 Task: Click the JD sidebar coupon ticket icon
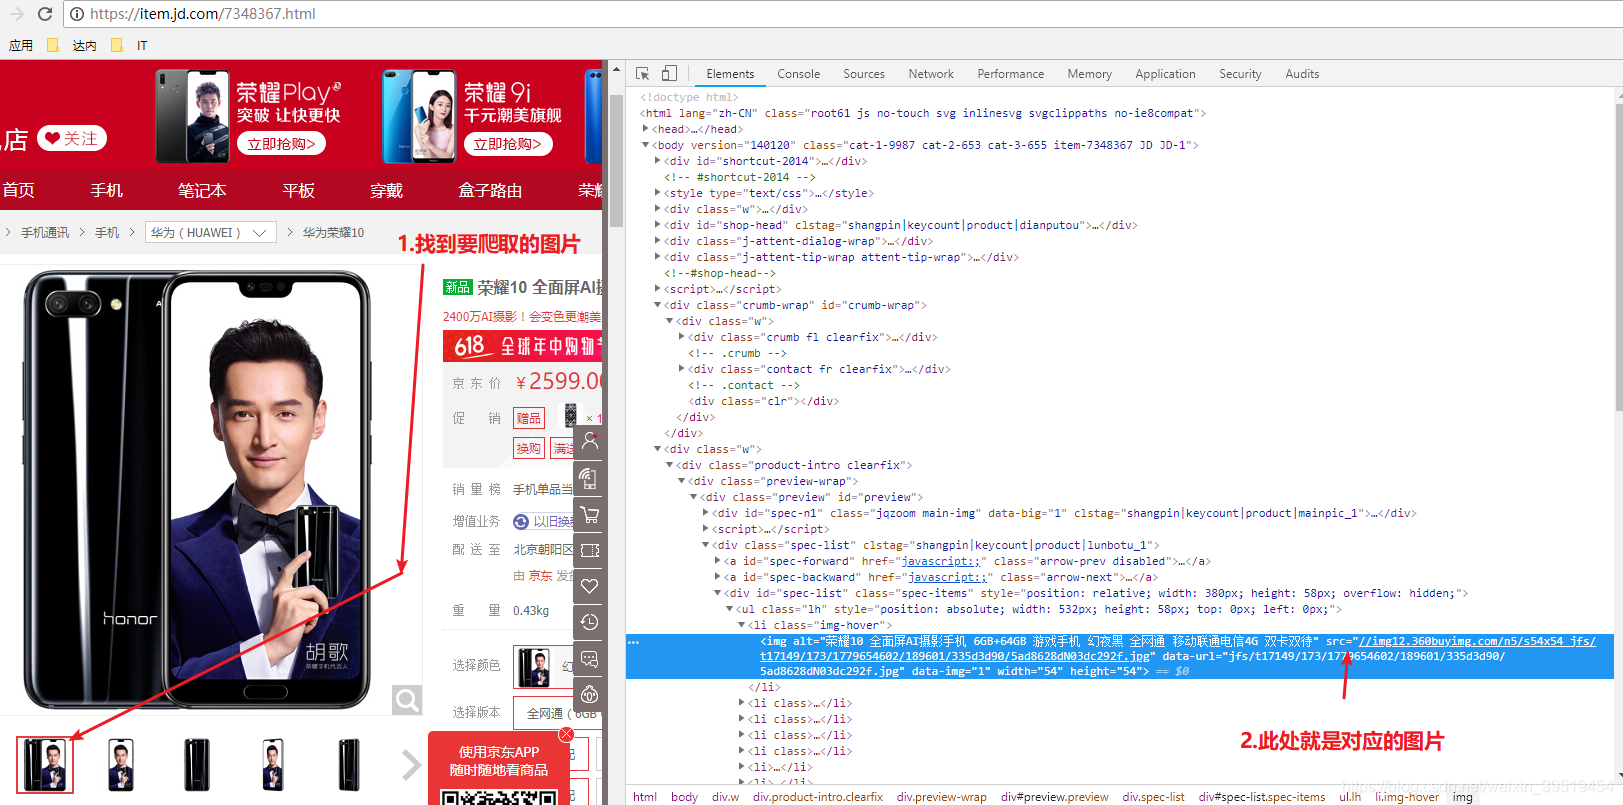click(590, 550)
